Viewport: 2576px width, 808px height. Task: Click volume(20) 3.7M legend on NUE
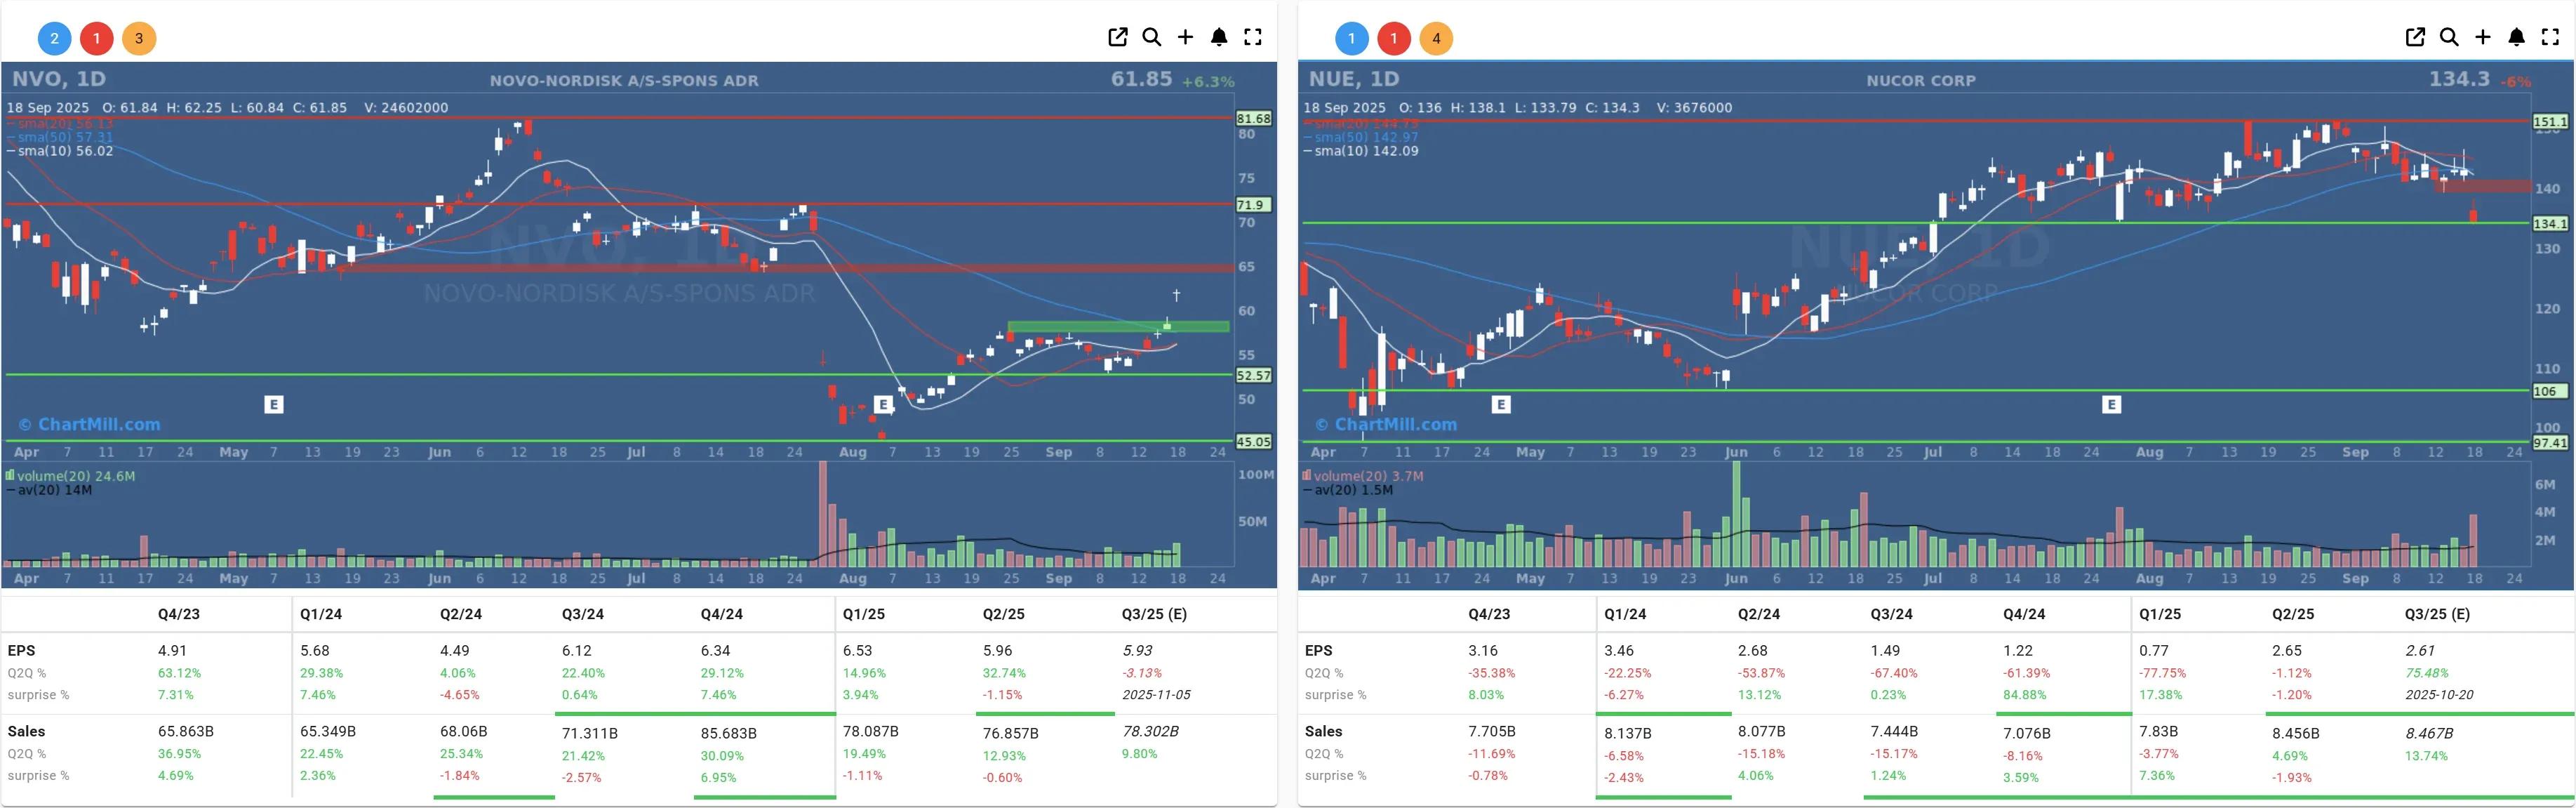[x=1363, y=476]
